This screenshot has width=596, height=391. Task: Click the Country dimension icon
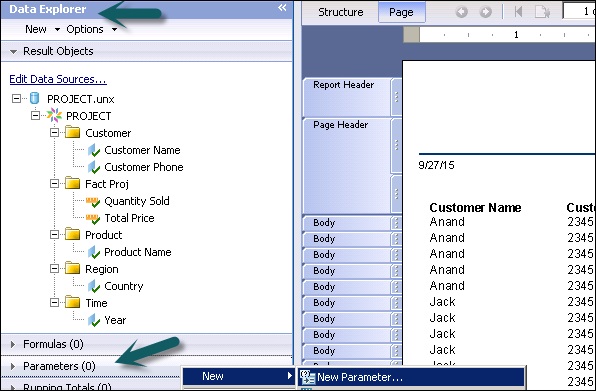[x=94, y=286]
